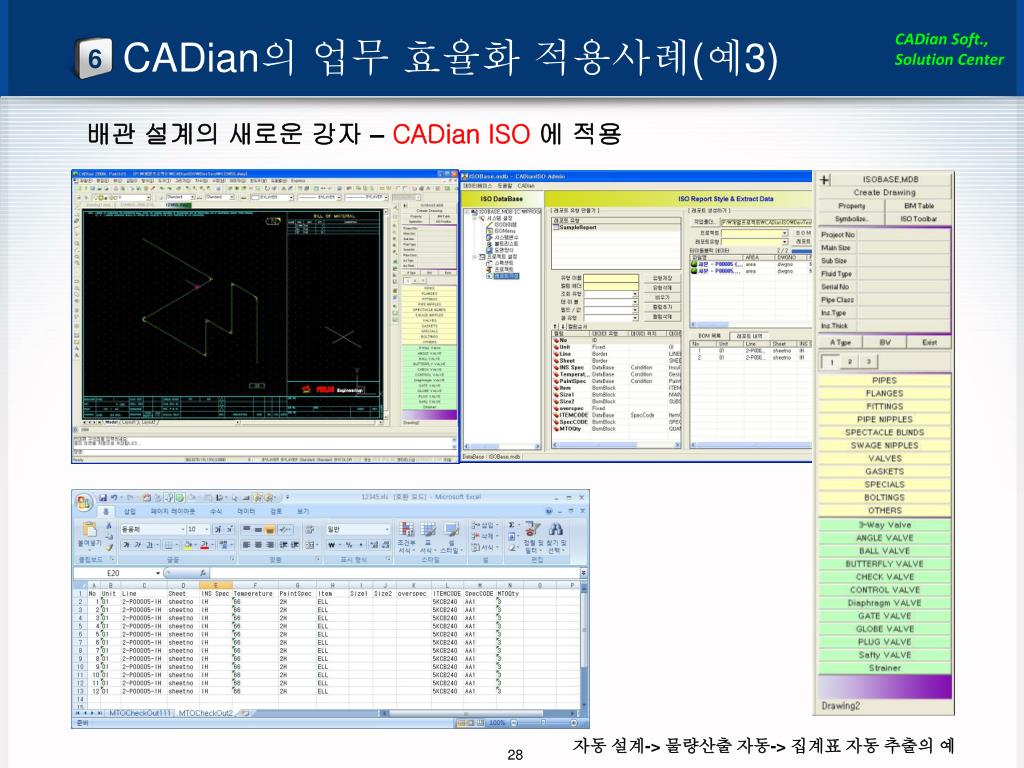Click the Excel help icon
This screenshot has width=1024, height=768.
[x=549, y=511]
